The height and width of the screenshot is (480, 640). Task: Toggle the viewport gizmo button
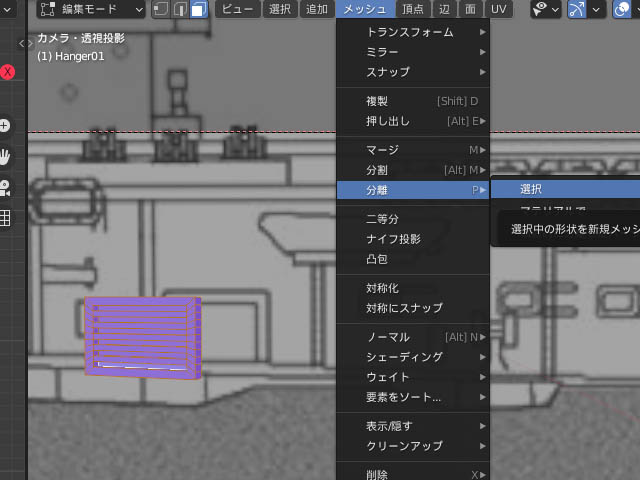tap(577, 9)
